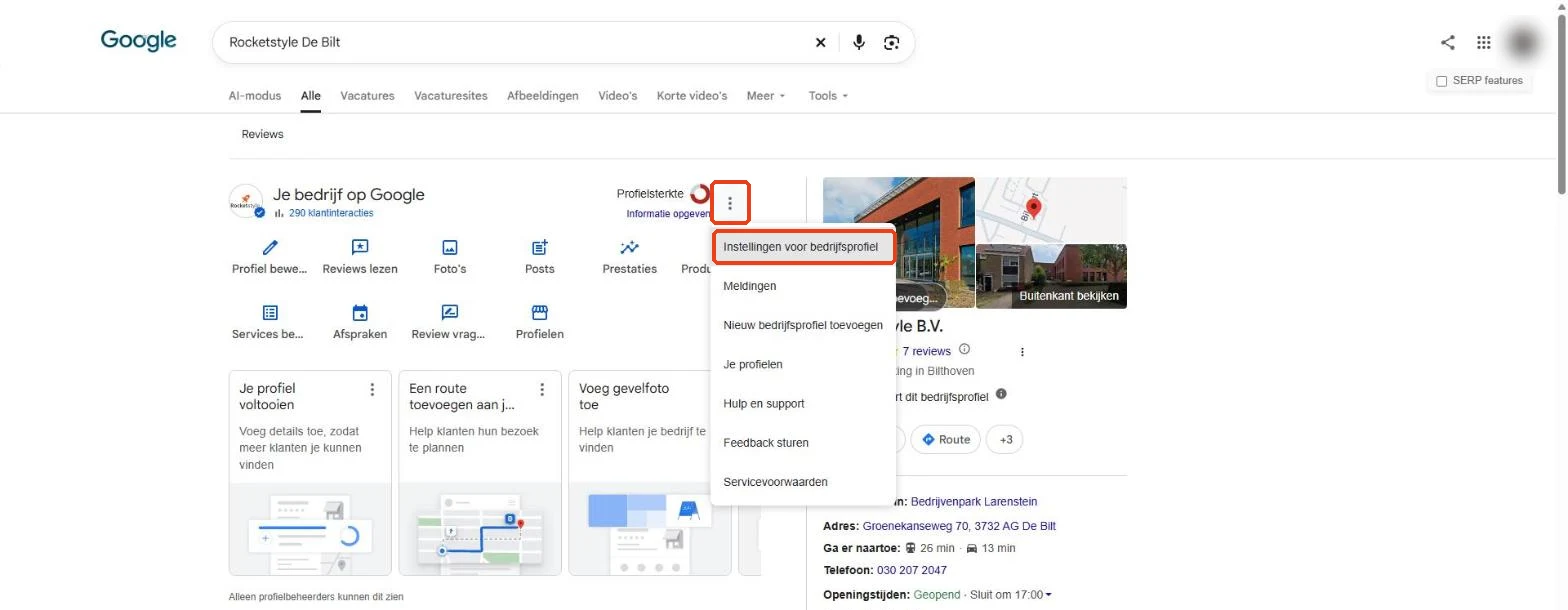Open options on Je profiel voltooien card
The image size is (1568, 610).
click(x=373, y=389)
